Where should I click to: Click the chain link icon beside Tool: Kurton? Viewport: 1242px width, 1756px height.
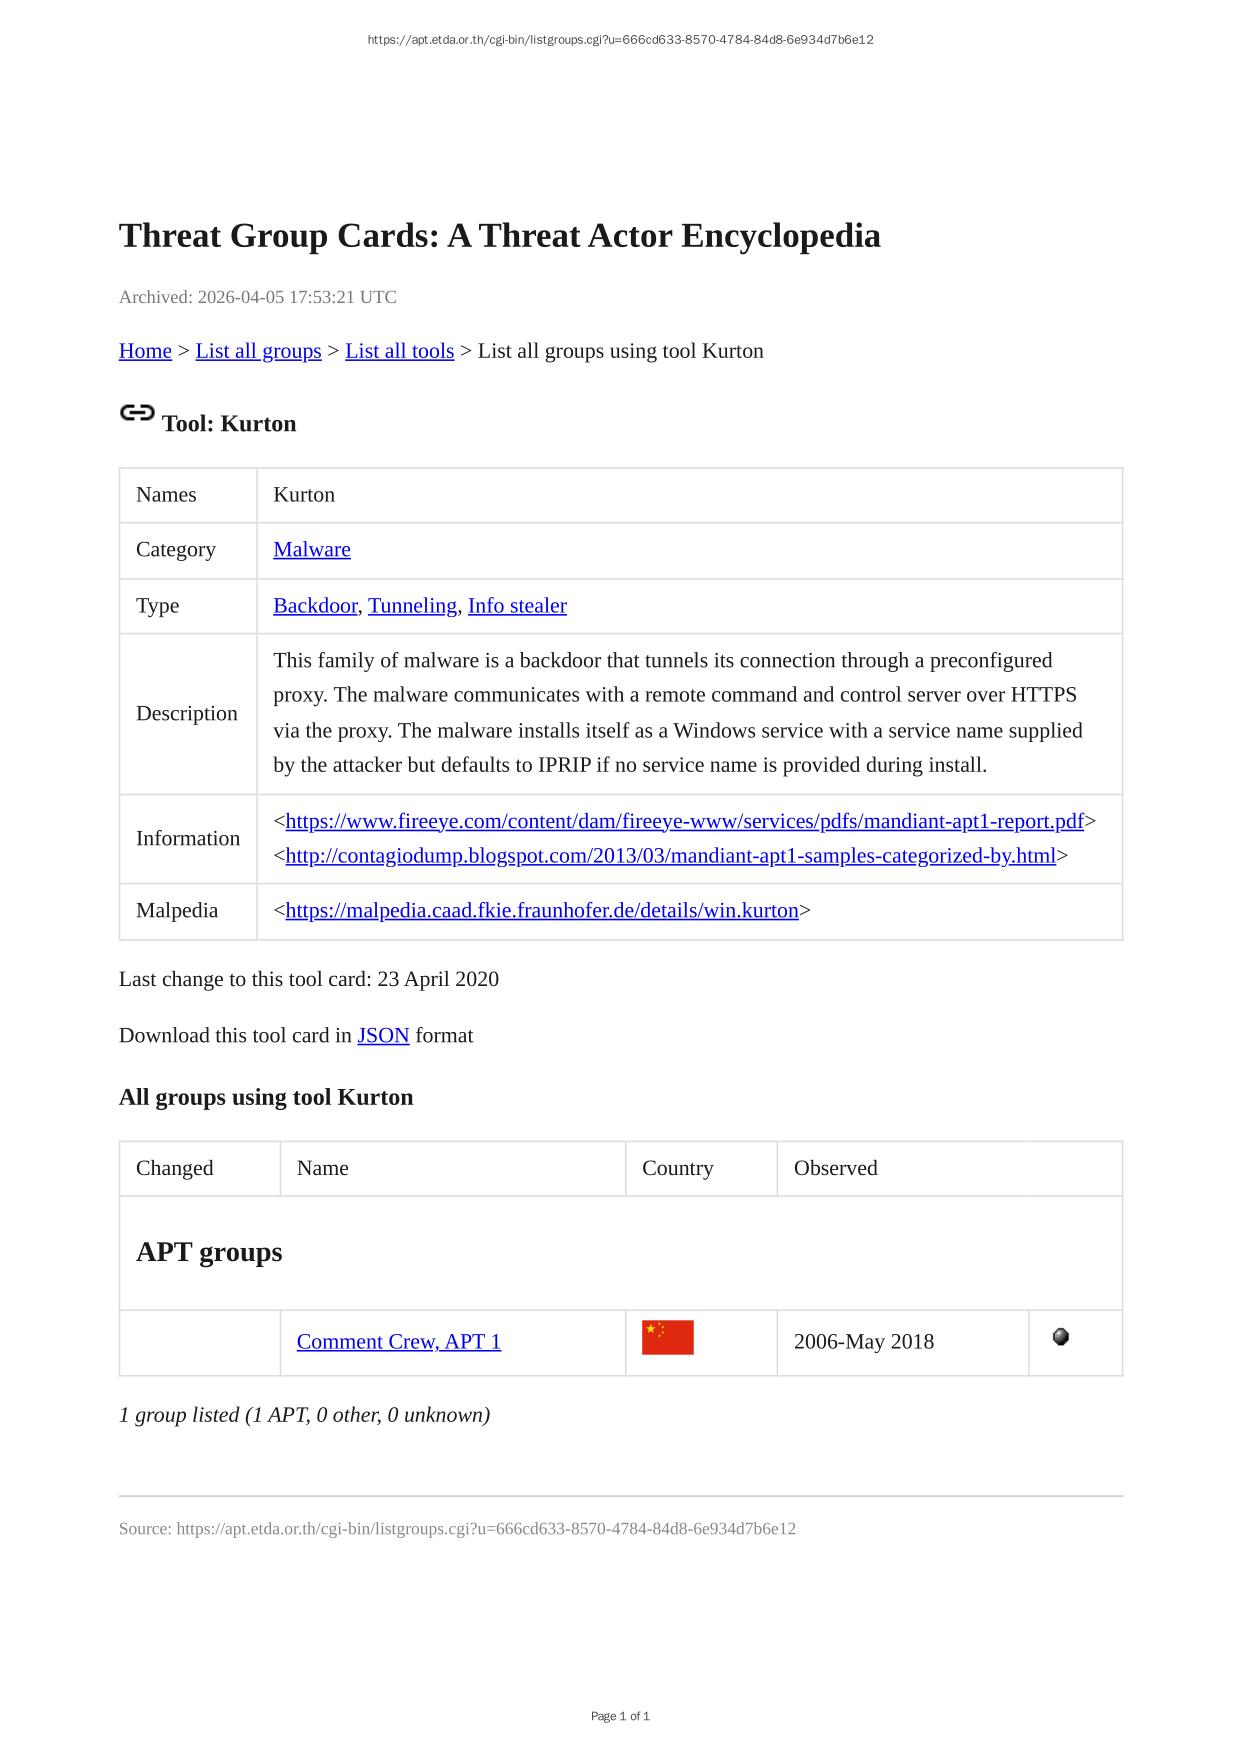137,412
